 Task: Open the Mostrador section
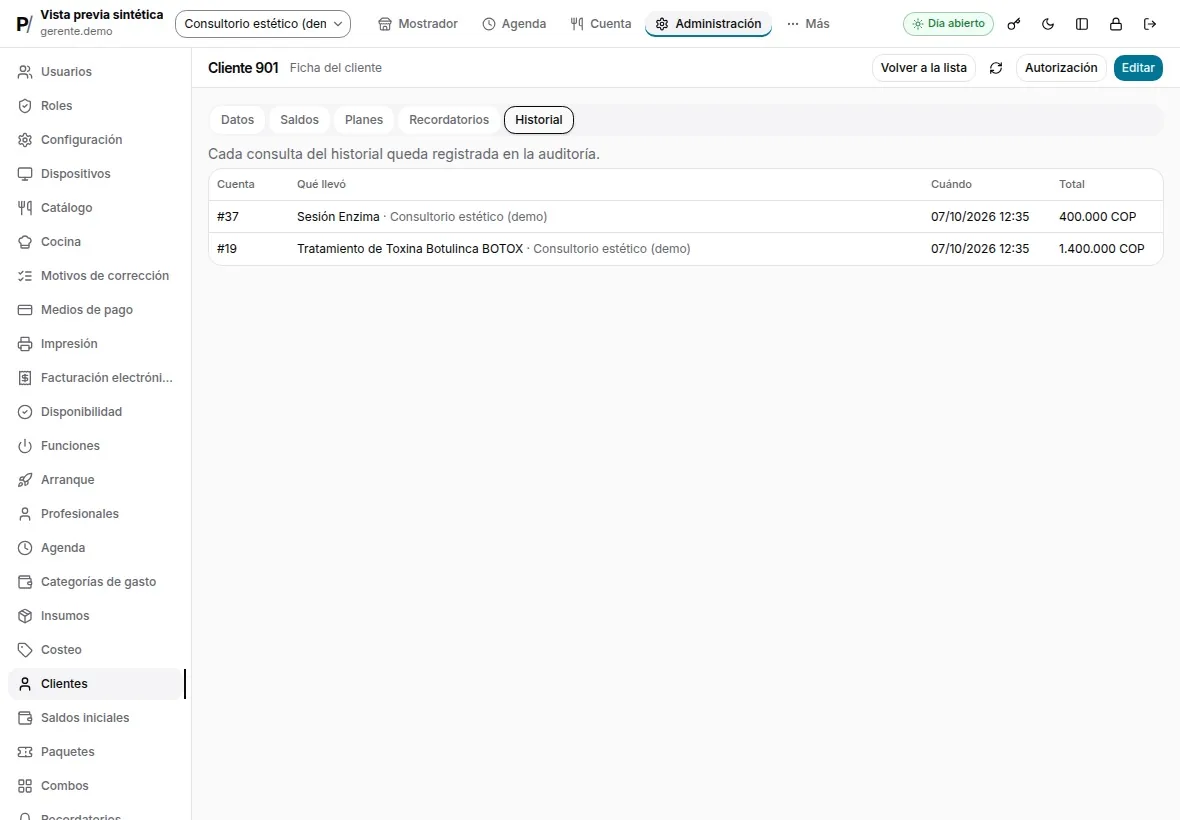click(x=418, y=24)
